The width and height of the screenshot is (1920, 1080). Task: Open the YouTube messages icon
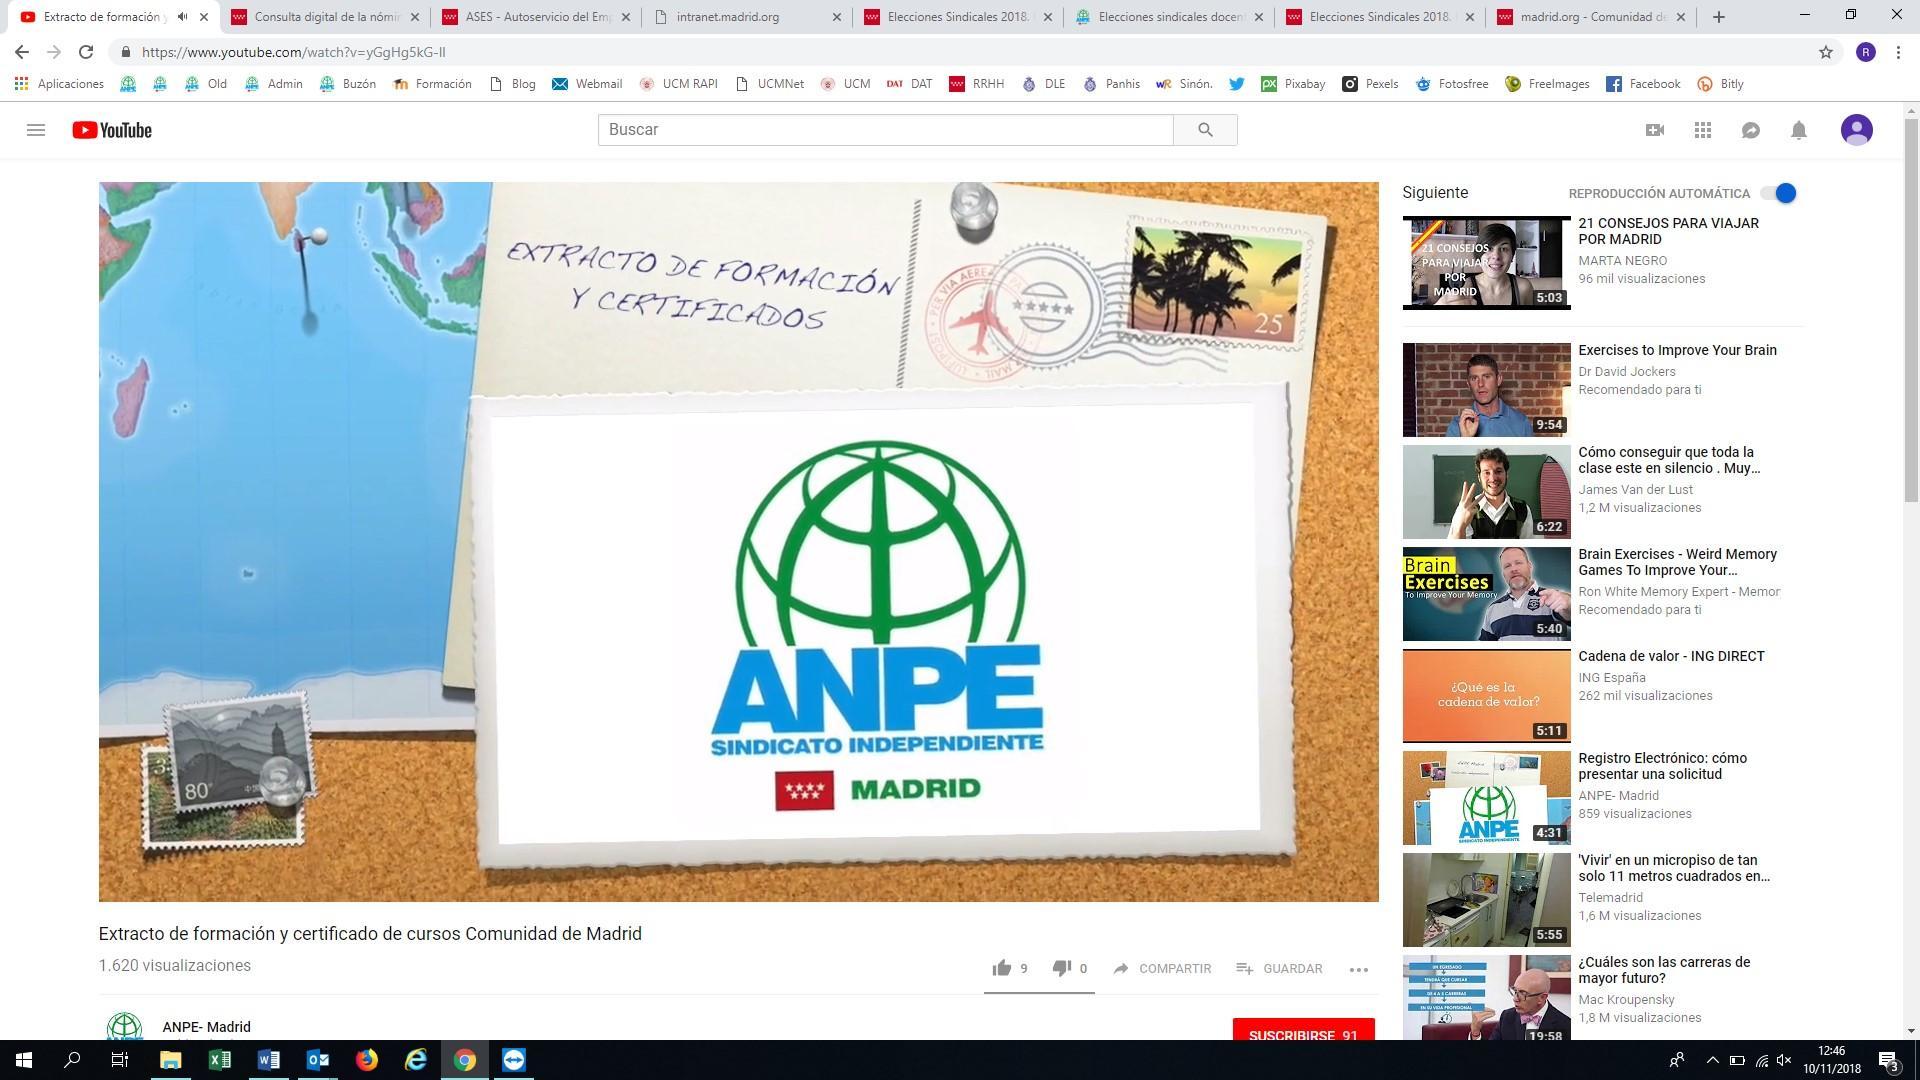[x=1751, y=130]
